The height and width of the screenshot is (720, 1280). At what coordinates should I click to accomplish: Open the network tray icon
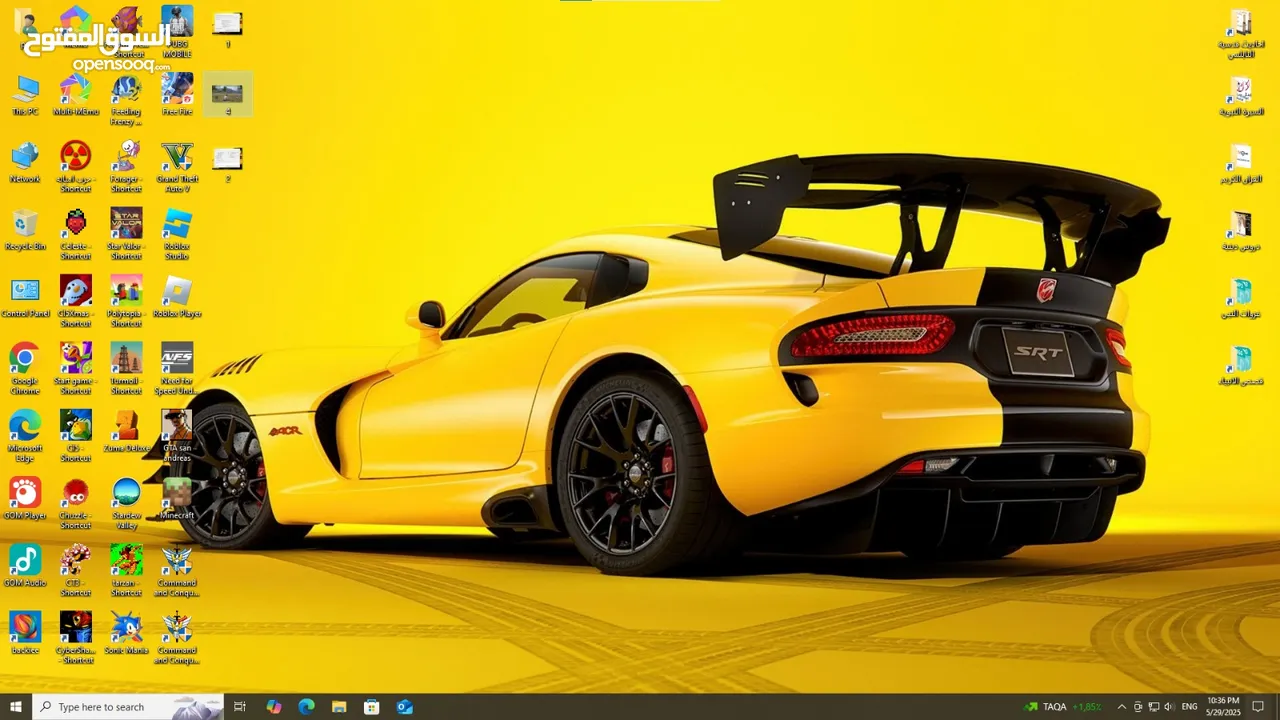(1153, 707)
